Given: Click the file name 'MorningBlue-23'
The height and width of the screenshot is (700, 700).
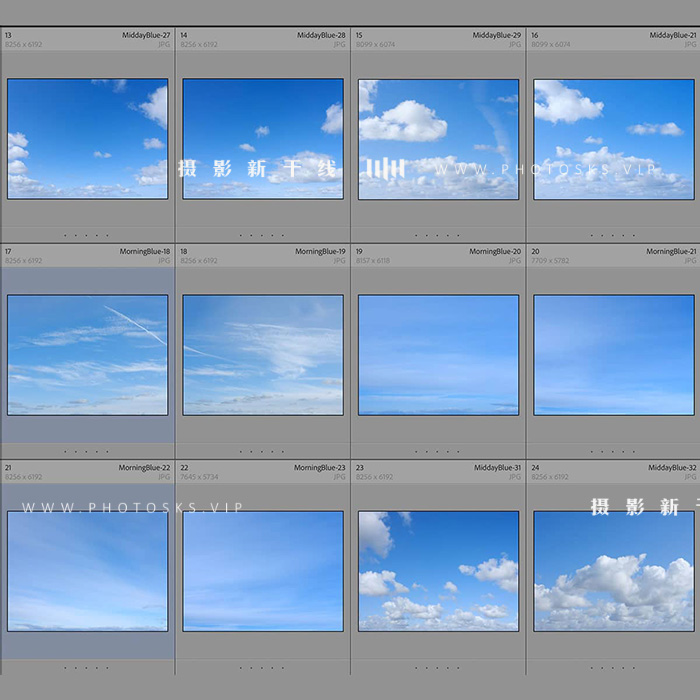Looking at the screenshot, I should tap(320, 468).
